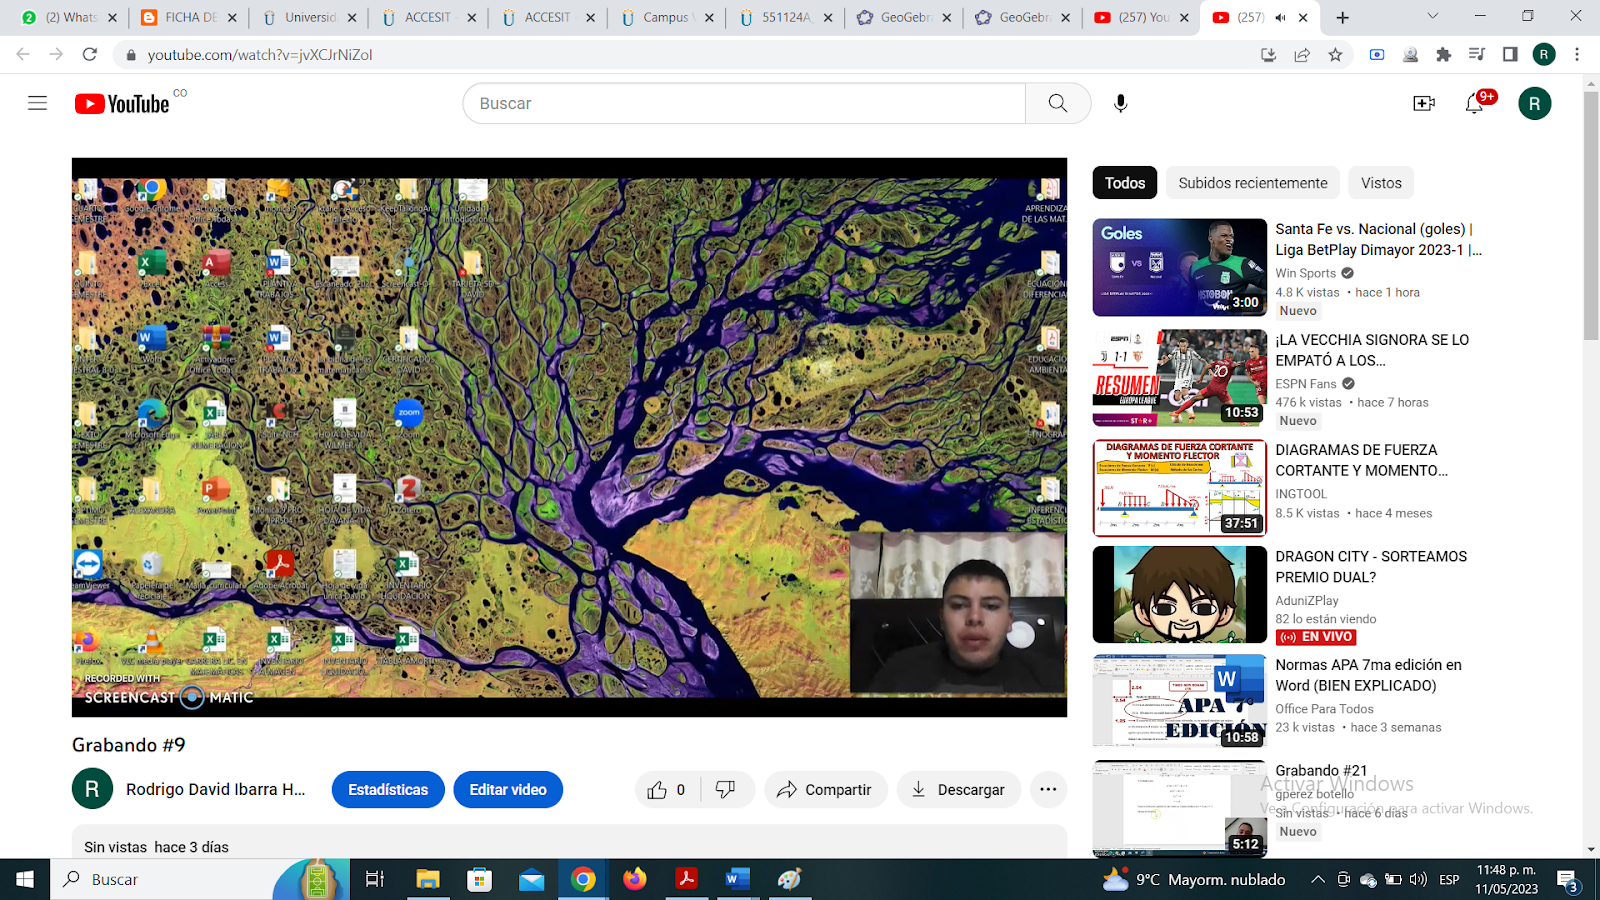Open DRAGON CITY live stream thumbnail
Screen dimensions: 1600x900
[1180, 594]
